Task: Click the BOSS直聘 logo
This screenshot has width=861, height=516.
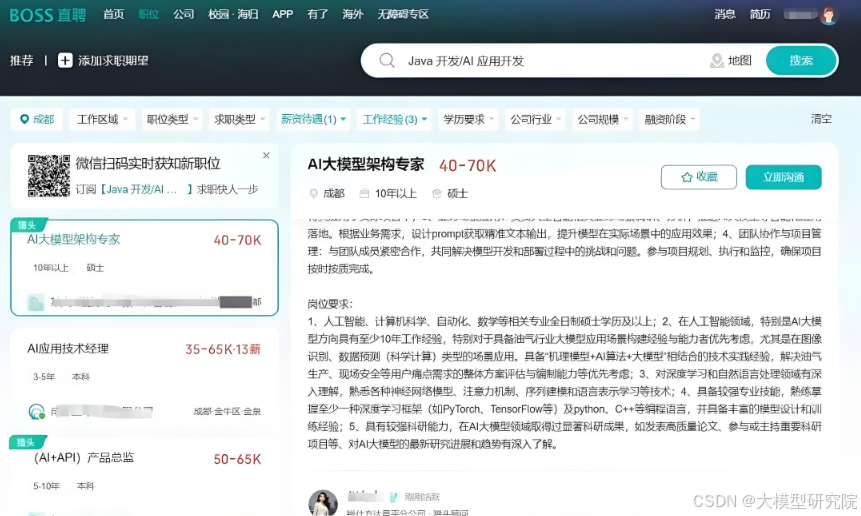Action: point(48,15)
